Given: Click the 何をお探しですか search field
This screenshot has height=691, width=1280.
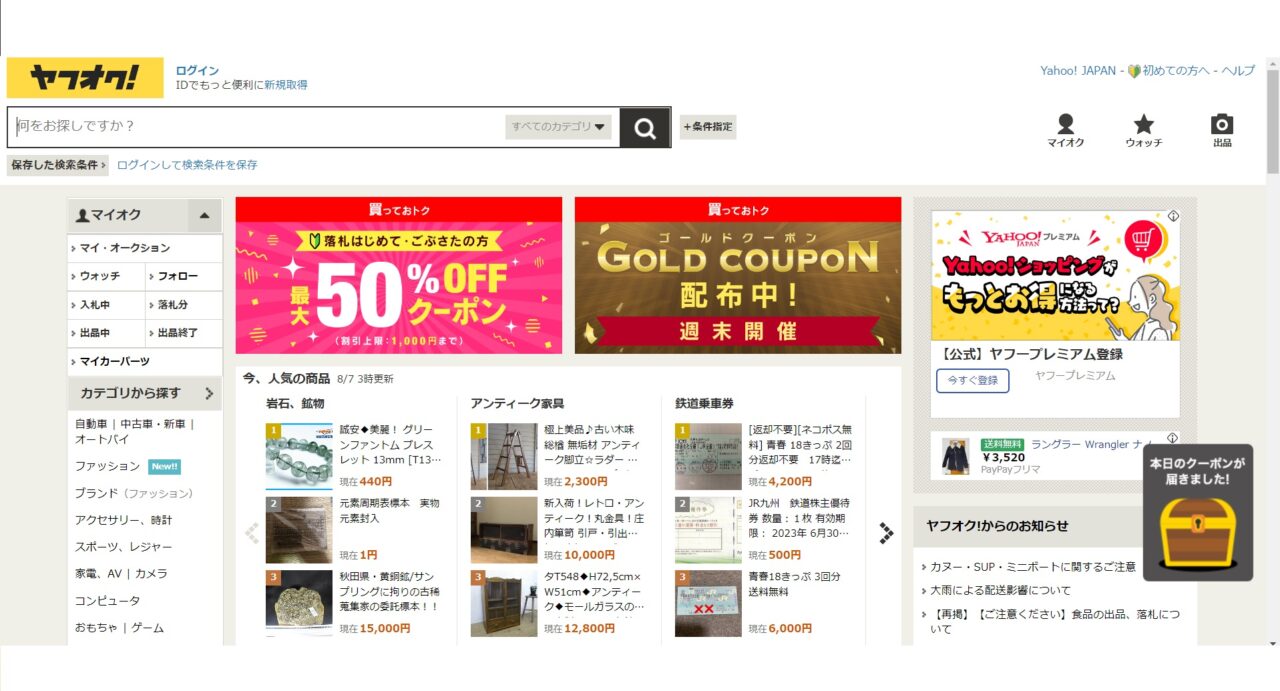Looking at the screenshot, I should 260,127.
